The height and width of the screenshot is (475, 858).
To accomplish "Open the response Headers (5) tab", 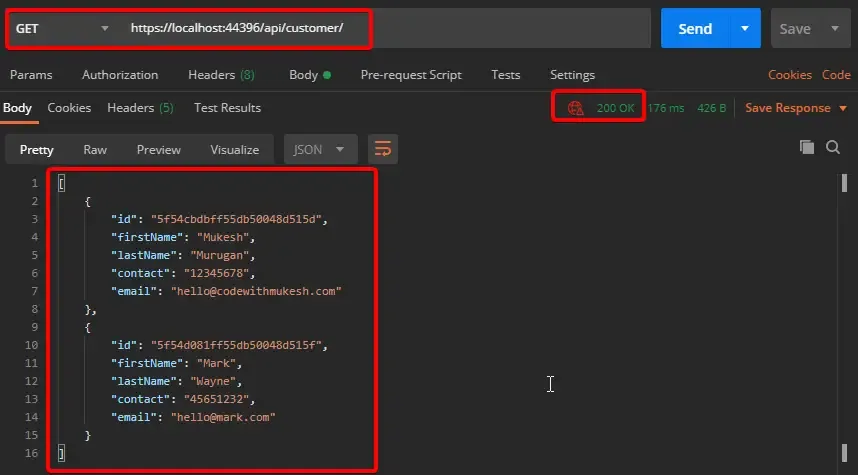I will (x=140, y=108).
